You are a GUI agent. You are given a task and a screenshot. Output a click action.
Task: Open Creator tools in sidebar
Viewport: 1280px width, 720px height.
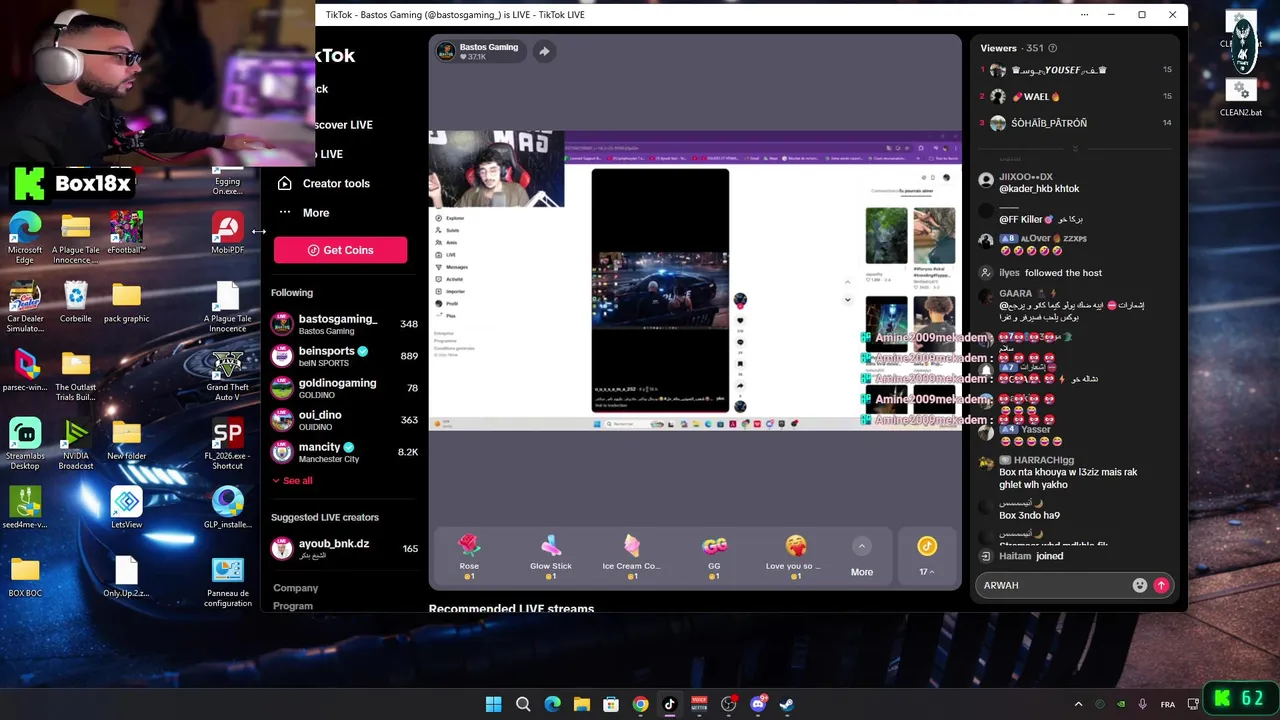point(324,183)
